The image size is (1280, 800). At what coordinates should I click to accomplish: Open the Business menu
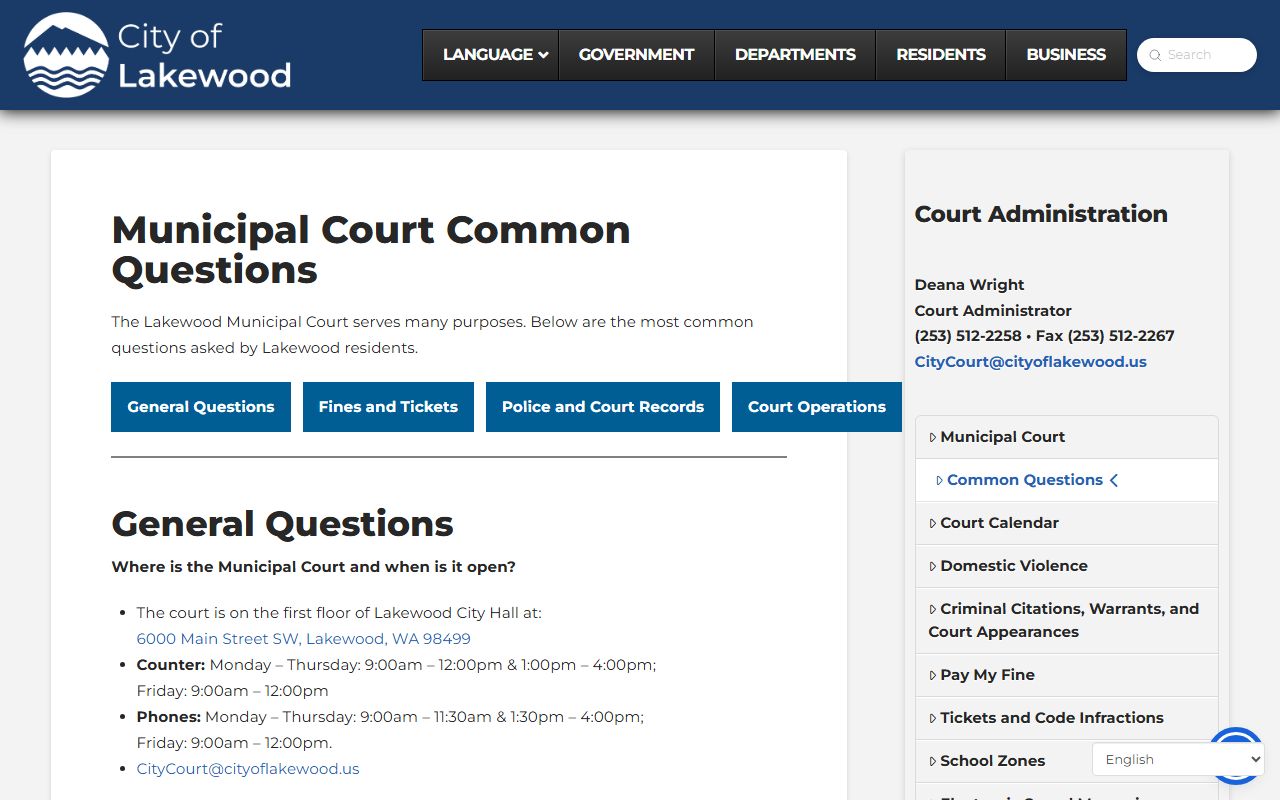coord(1066,55)
